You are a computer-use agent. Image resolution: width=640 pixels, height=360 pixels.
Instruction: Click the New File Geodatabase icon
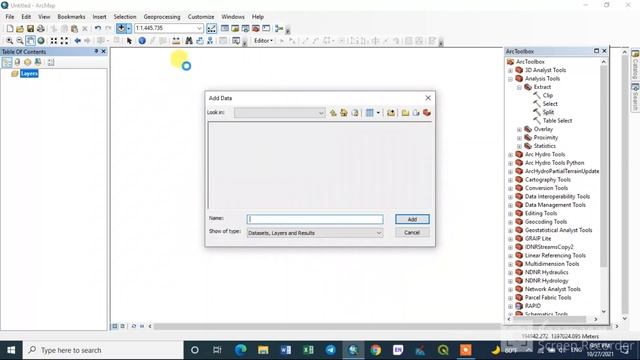416,113
